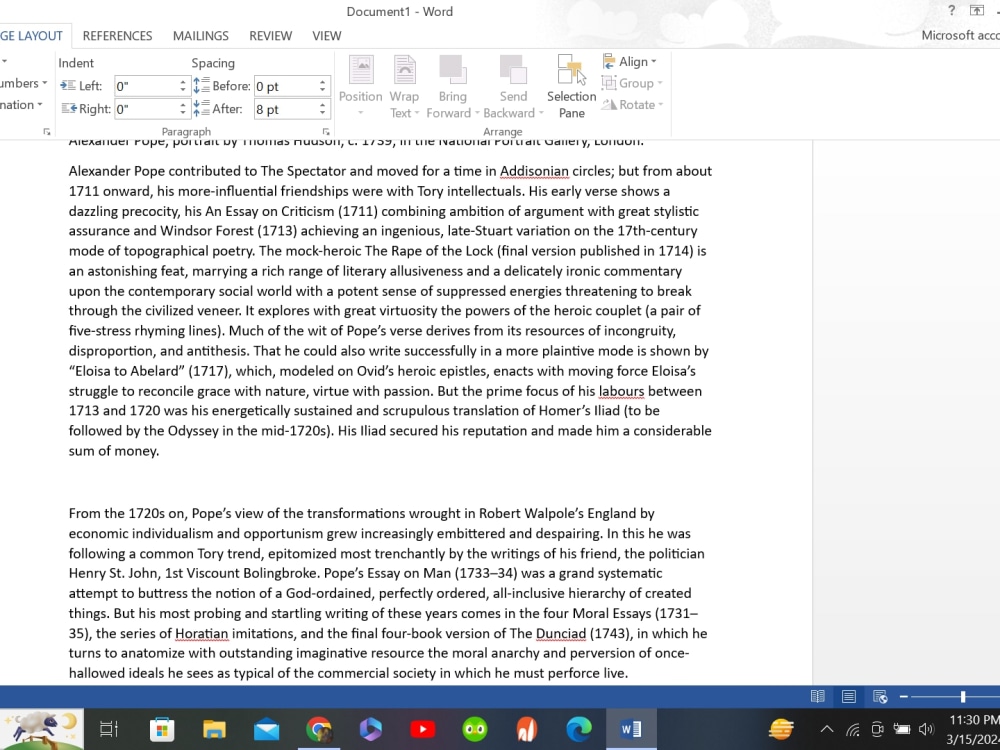Viewport: 1000px width, 750px height.
Task: Open Word Help question mark
Action: click(952, 10)
